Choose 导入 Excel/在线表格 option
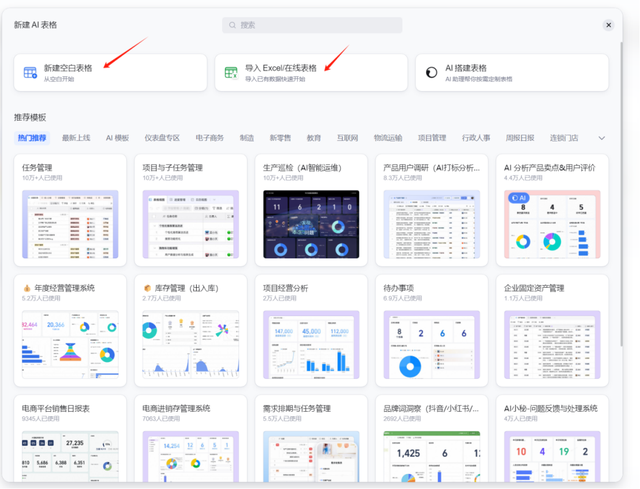Image resolution: width=640 pixels, height=489 pixels. coord(311,73)
